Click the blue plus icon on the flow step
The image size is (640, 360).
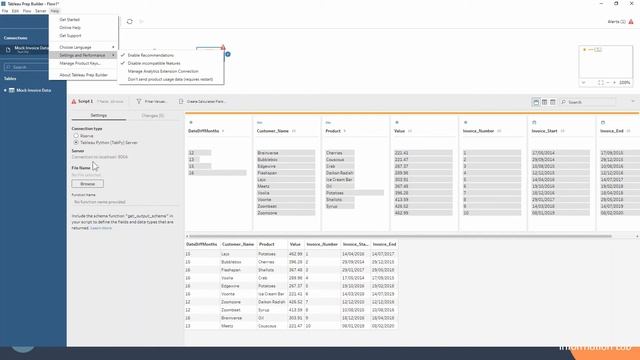point(228,54)
